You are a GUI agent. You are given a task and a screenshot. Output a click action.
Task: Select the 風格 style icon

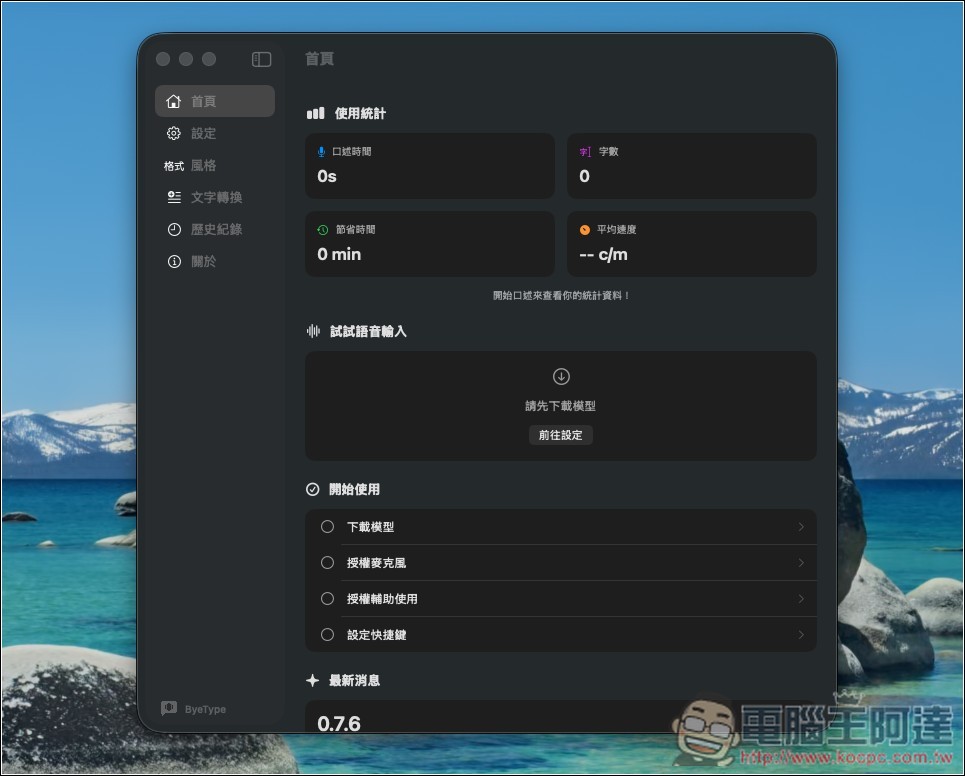click(x=173, y=165)
